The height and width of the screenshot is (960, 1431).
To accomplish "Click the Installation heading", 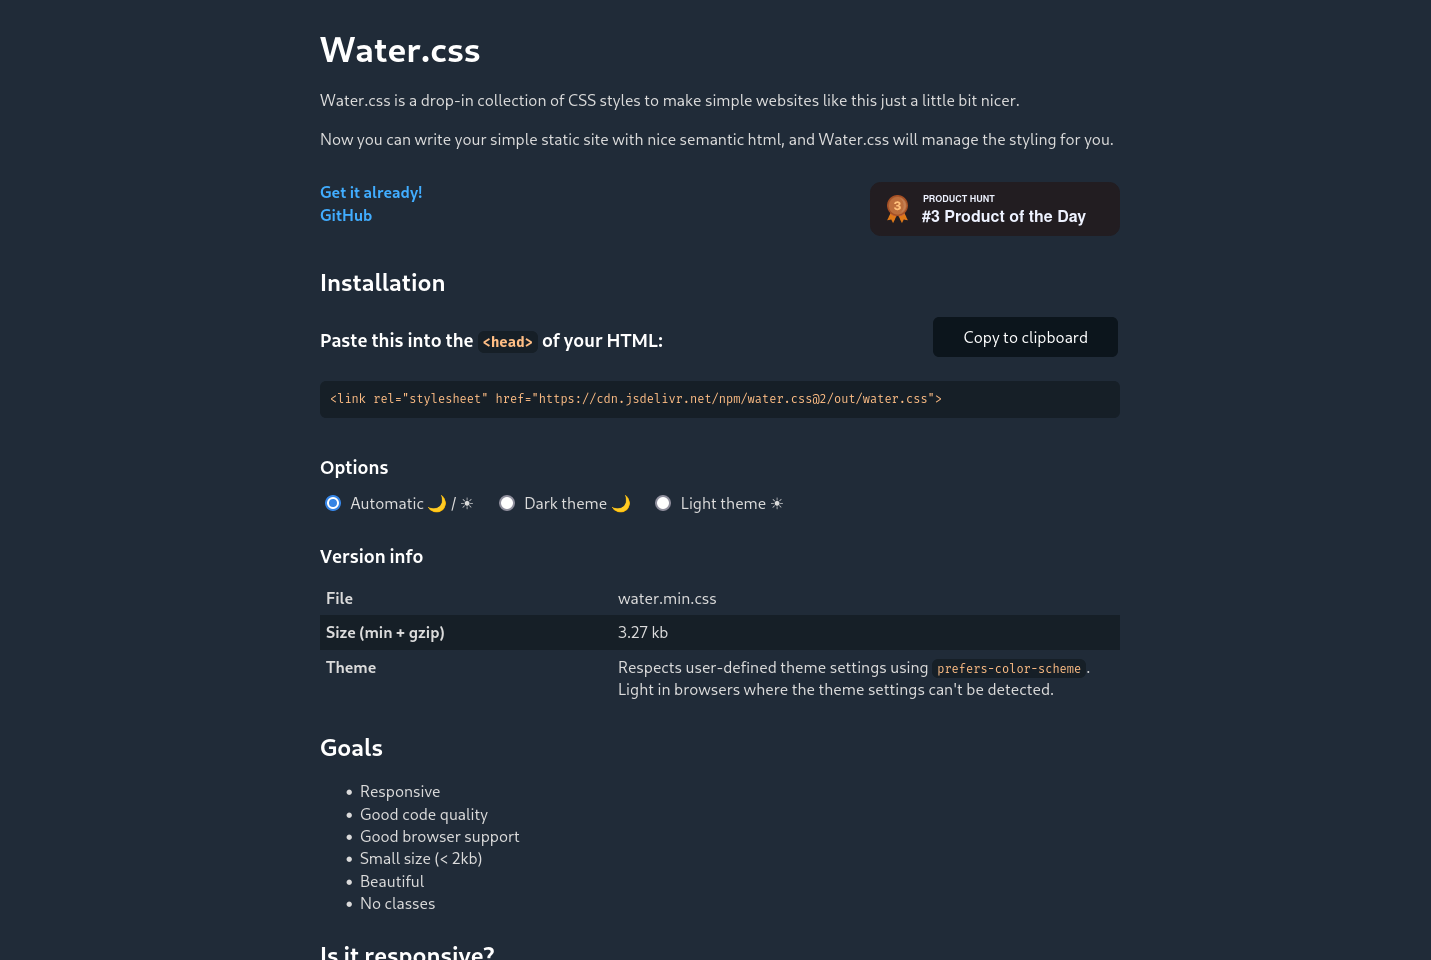I will coord(382,283).
